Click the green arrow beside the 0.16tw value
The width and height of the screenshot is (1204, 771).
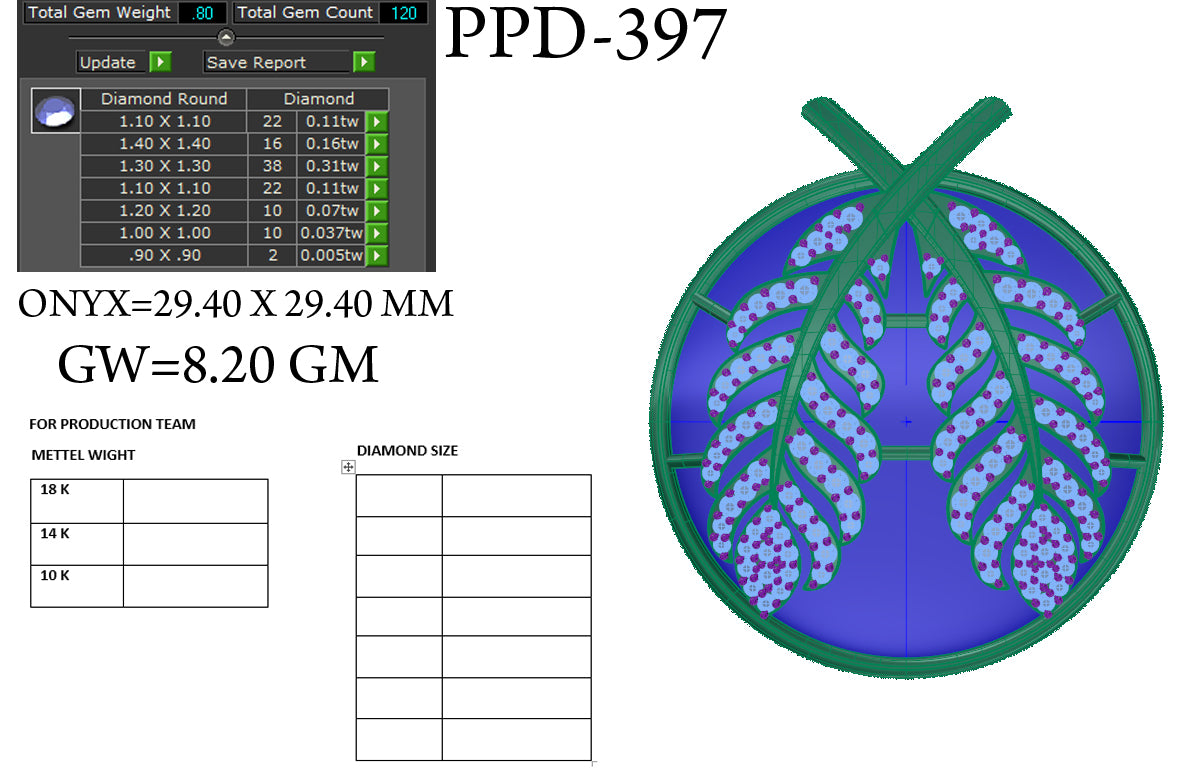374,143
